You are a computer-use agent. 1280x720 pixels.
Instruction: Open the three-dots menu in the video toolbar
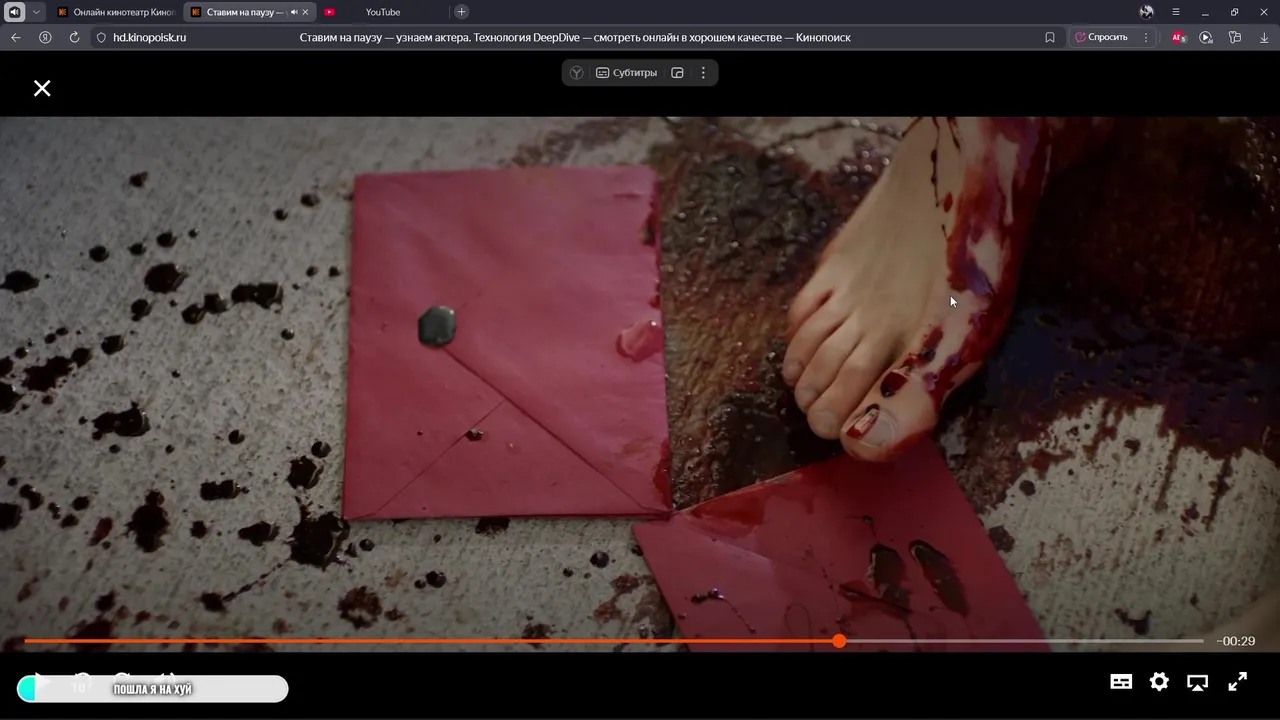[703, 73]
